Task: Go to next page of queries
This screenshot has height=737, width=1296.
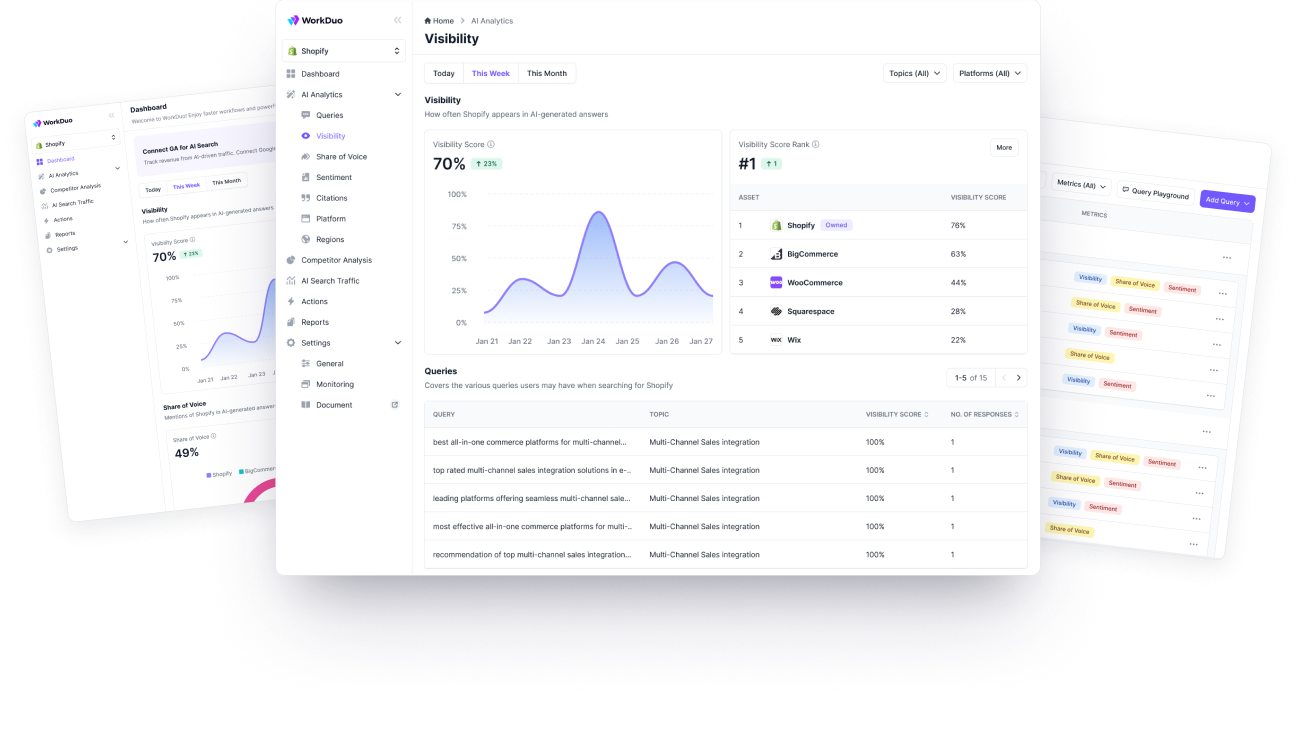Action: 1019,378
